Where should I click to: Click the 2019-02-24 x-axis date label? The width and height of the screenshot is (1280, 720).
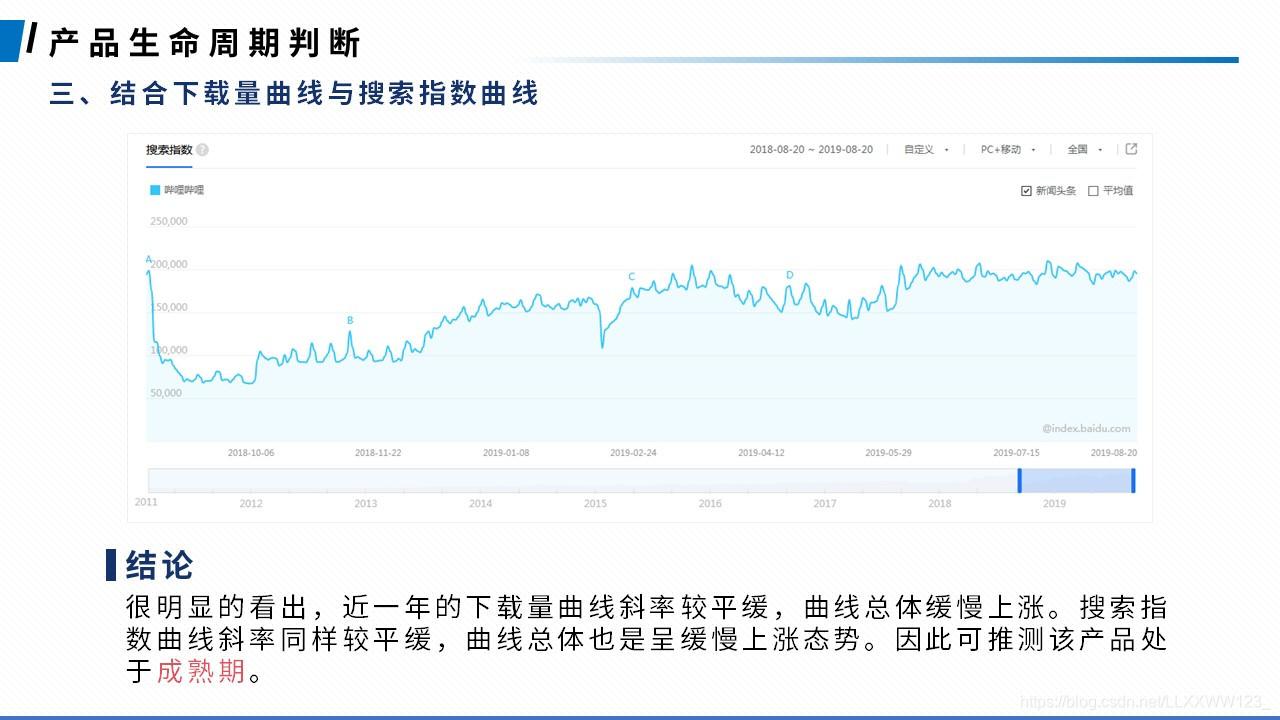(634, 452)
